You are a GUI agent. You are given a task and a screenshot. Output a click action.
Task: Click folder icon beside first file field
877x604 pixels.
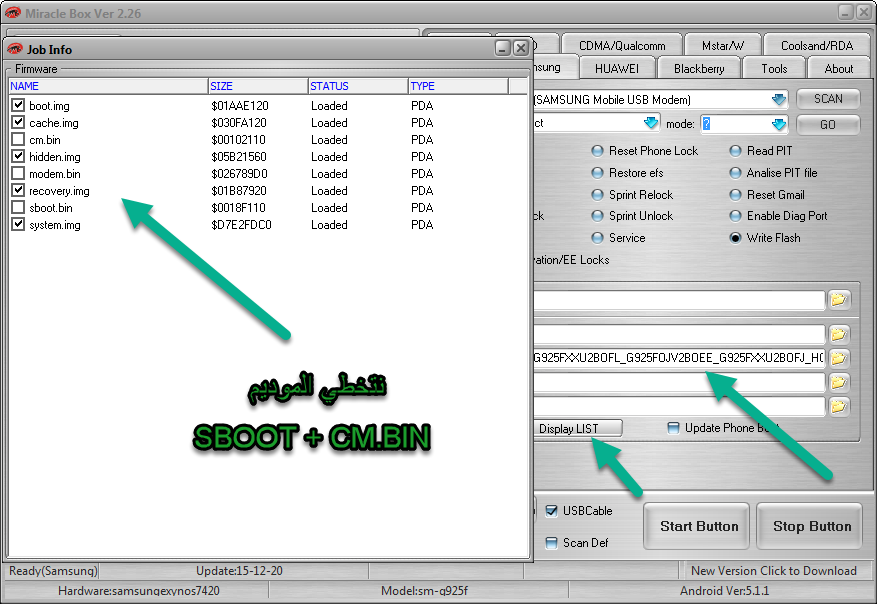[838, 300]
